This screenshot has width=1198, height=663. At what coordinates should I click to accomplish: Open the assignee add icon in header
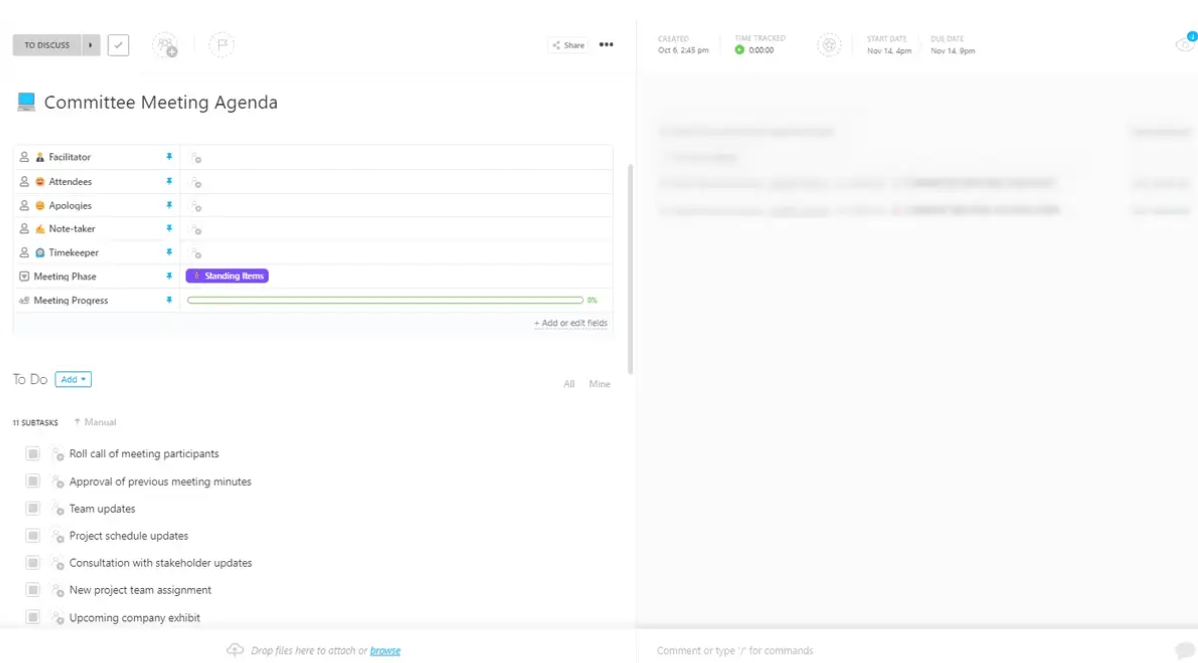click(165, 45)
